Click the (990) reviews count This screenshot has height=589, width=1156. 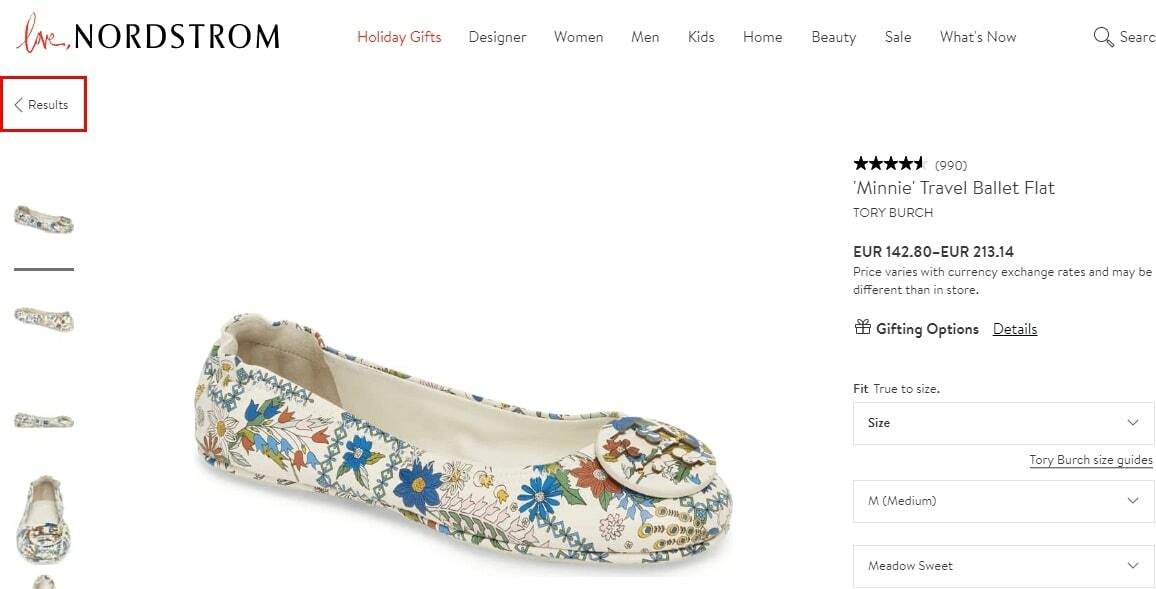click(x=951, y=165)
